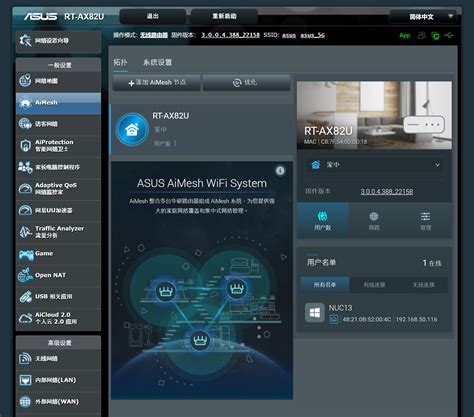
Task: Click the RT-AX82U home node icon in topology
Action: point(132,129)
